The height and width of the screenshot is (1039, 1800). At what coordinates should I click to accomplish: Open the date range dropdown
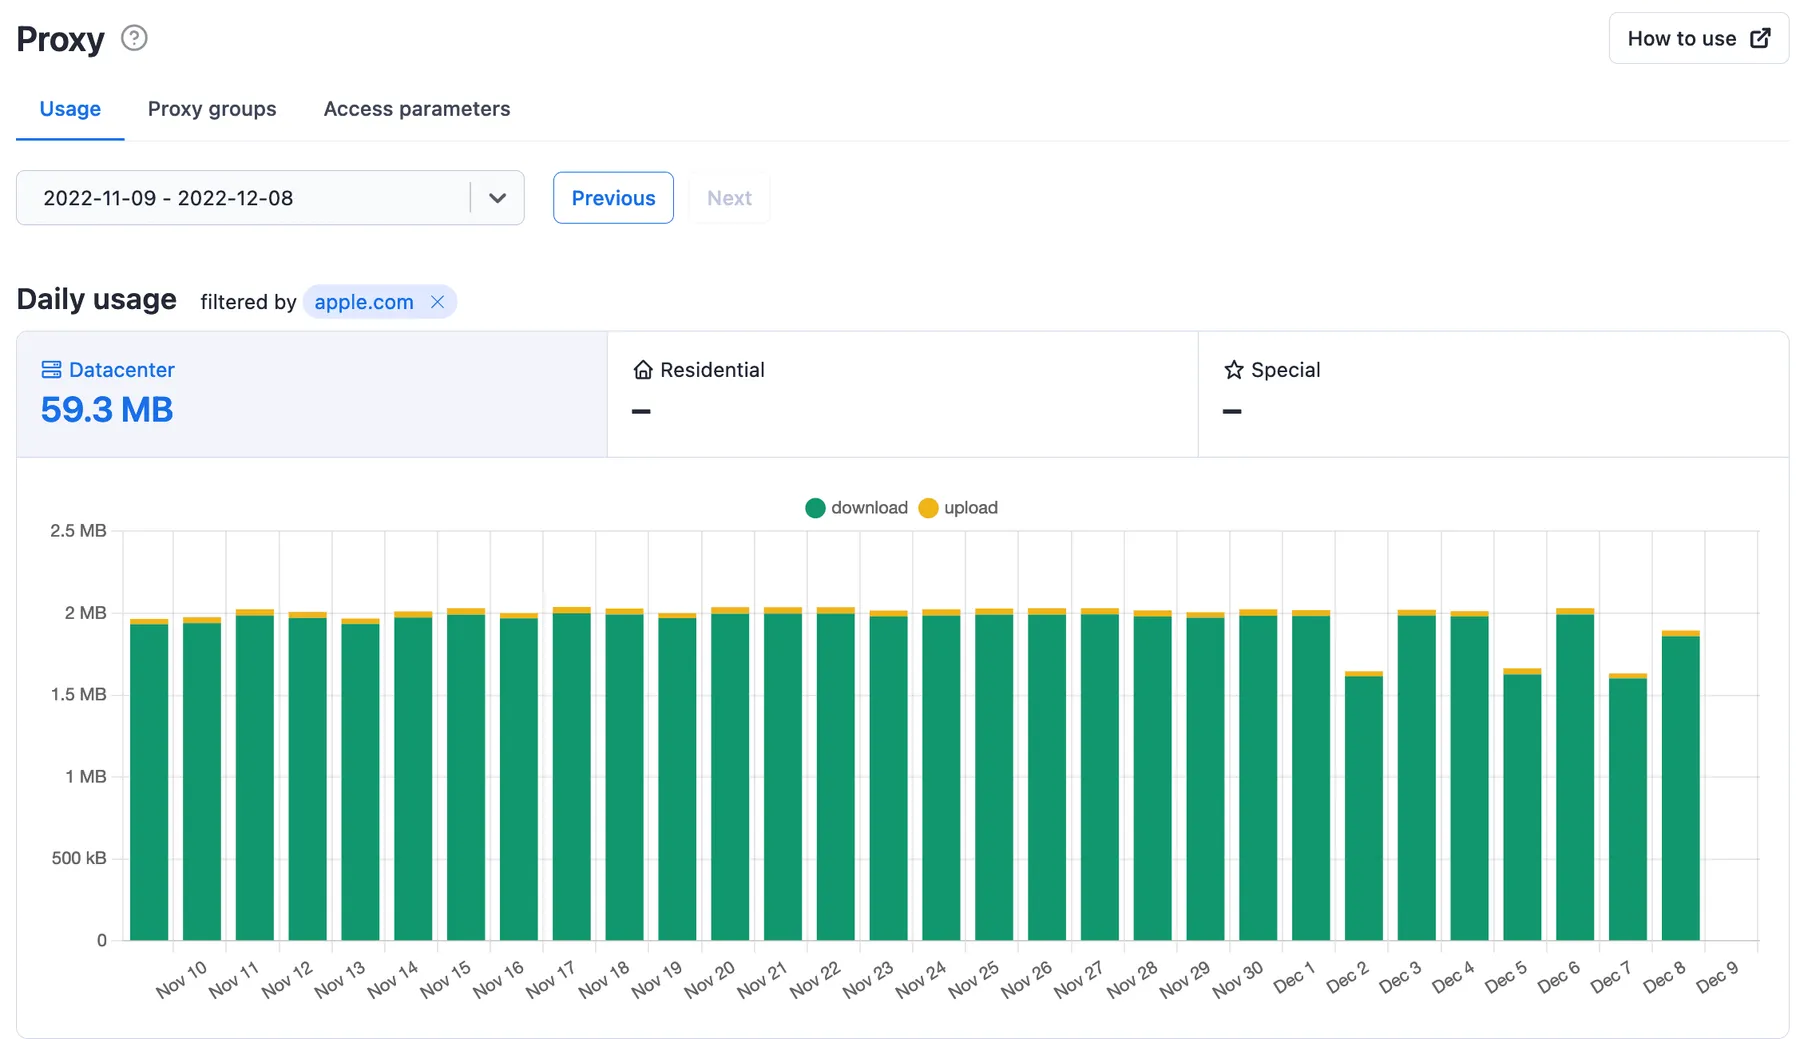coord(270,198)
